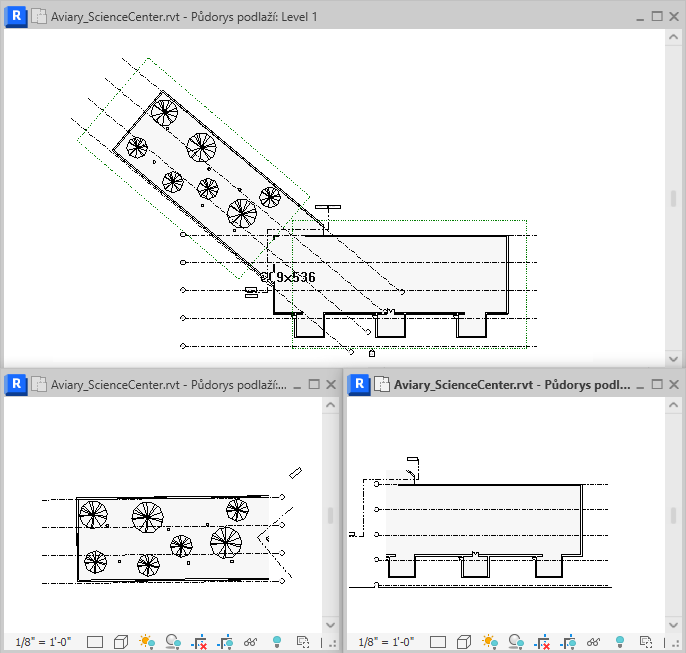
Task: Toggle Sun Path in bottom-right view
Action: click(x=490, y=642)
